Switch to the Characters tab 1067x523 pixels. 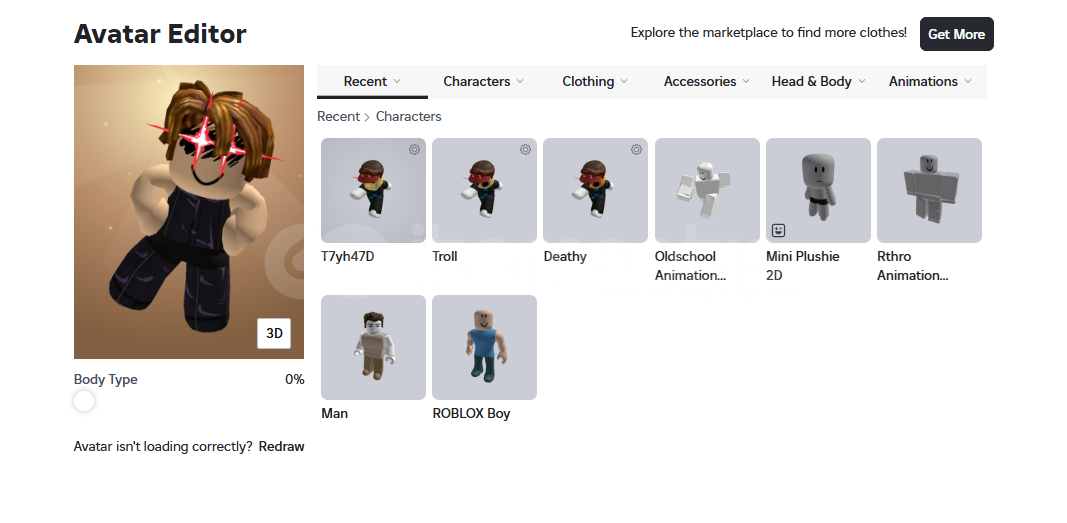(483, 82)
